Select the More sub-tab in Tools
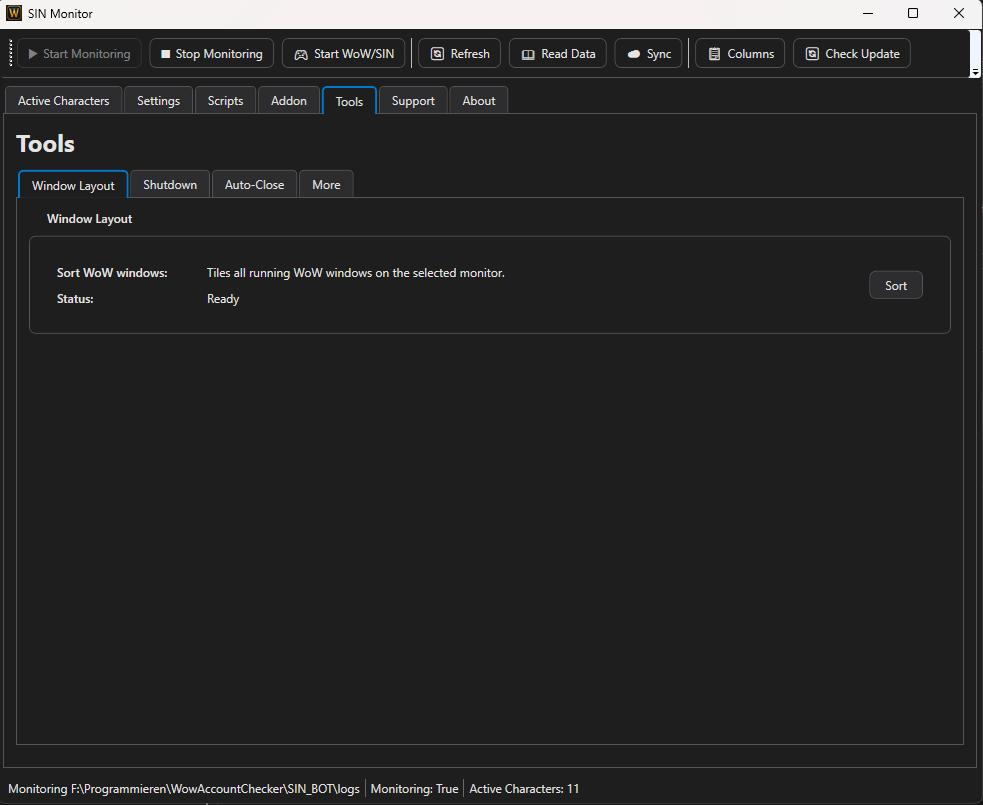The image size is (983, 805). tap(326, 184)
